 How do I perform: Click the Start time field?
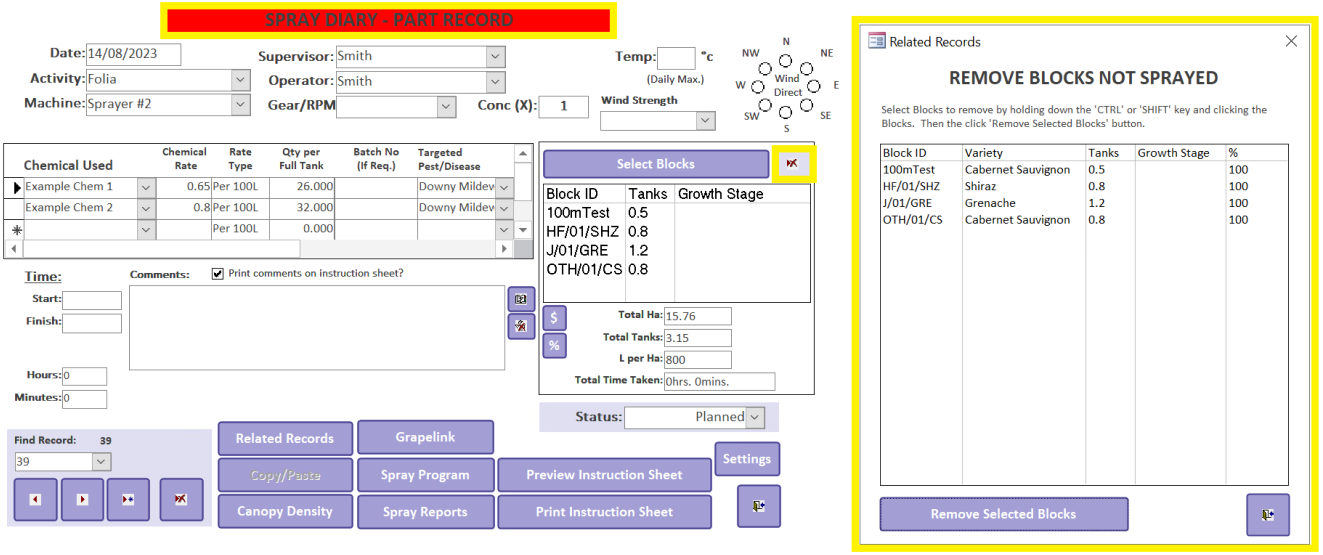[92, 300]
